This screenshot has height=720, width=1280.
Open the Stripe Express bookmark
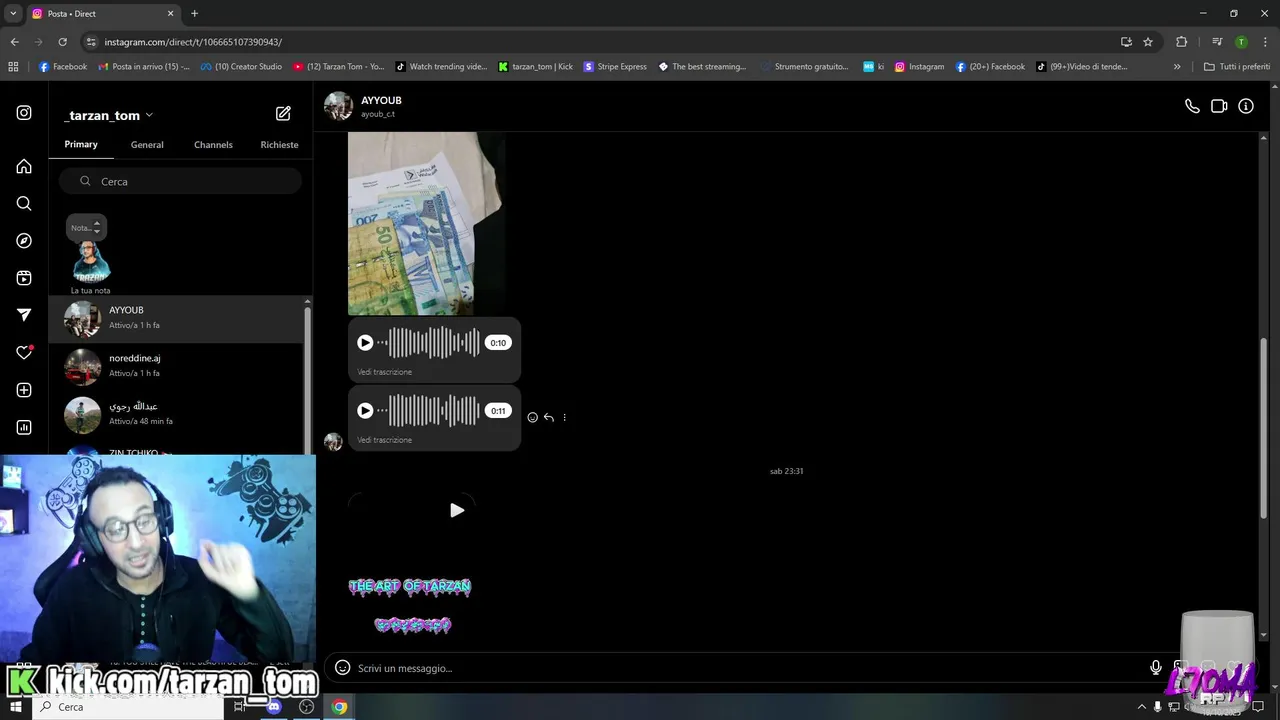click(615, 67)
